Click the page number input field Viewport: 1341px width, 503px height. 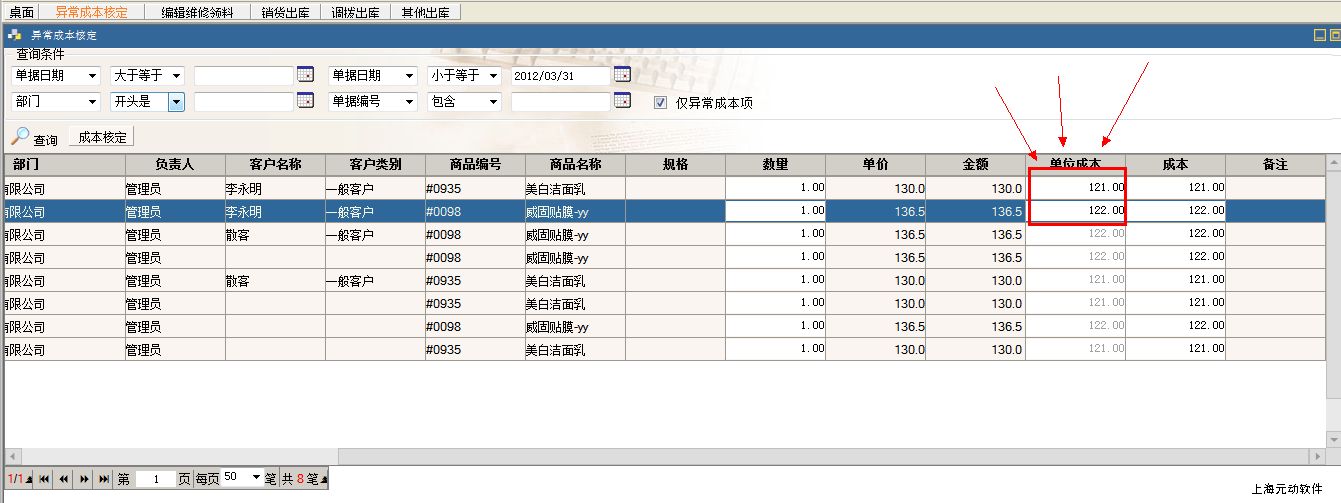(x=155, y=479)
